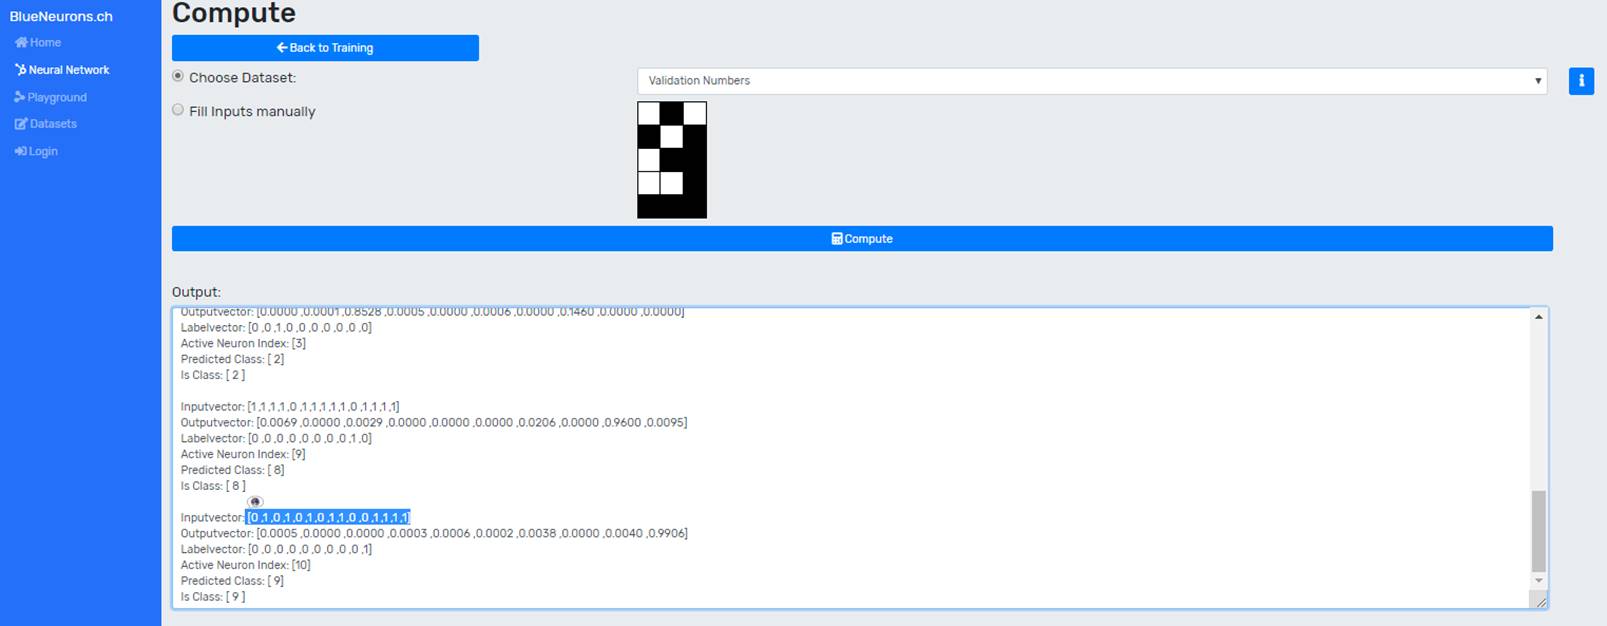This screenshot has height=626, width=1607.
Task: Click the left arrow icon on Back to Training
Action: coord(282,48)
